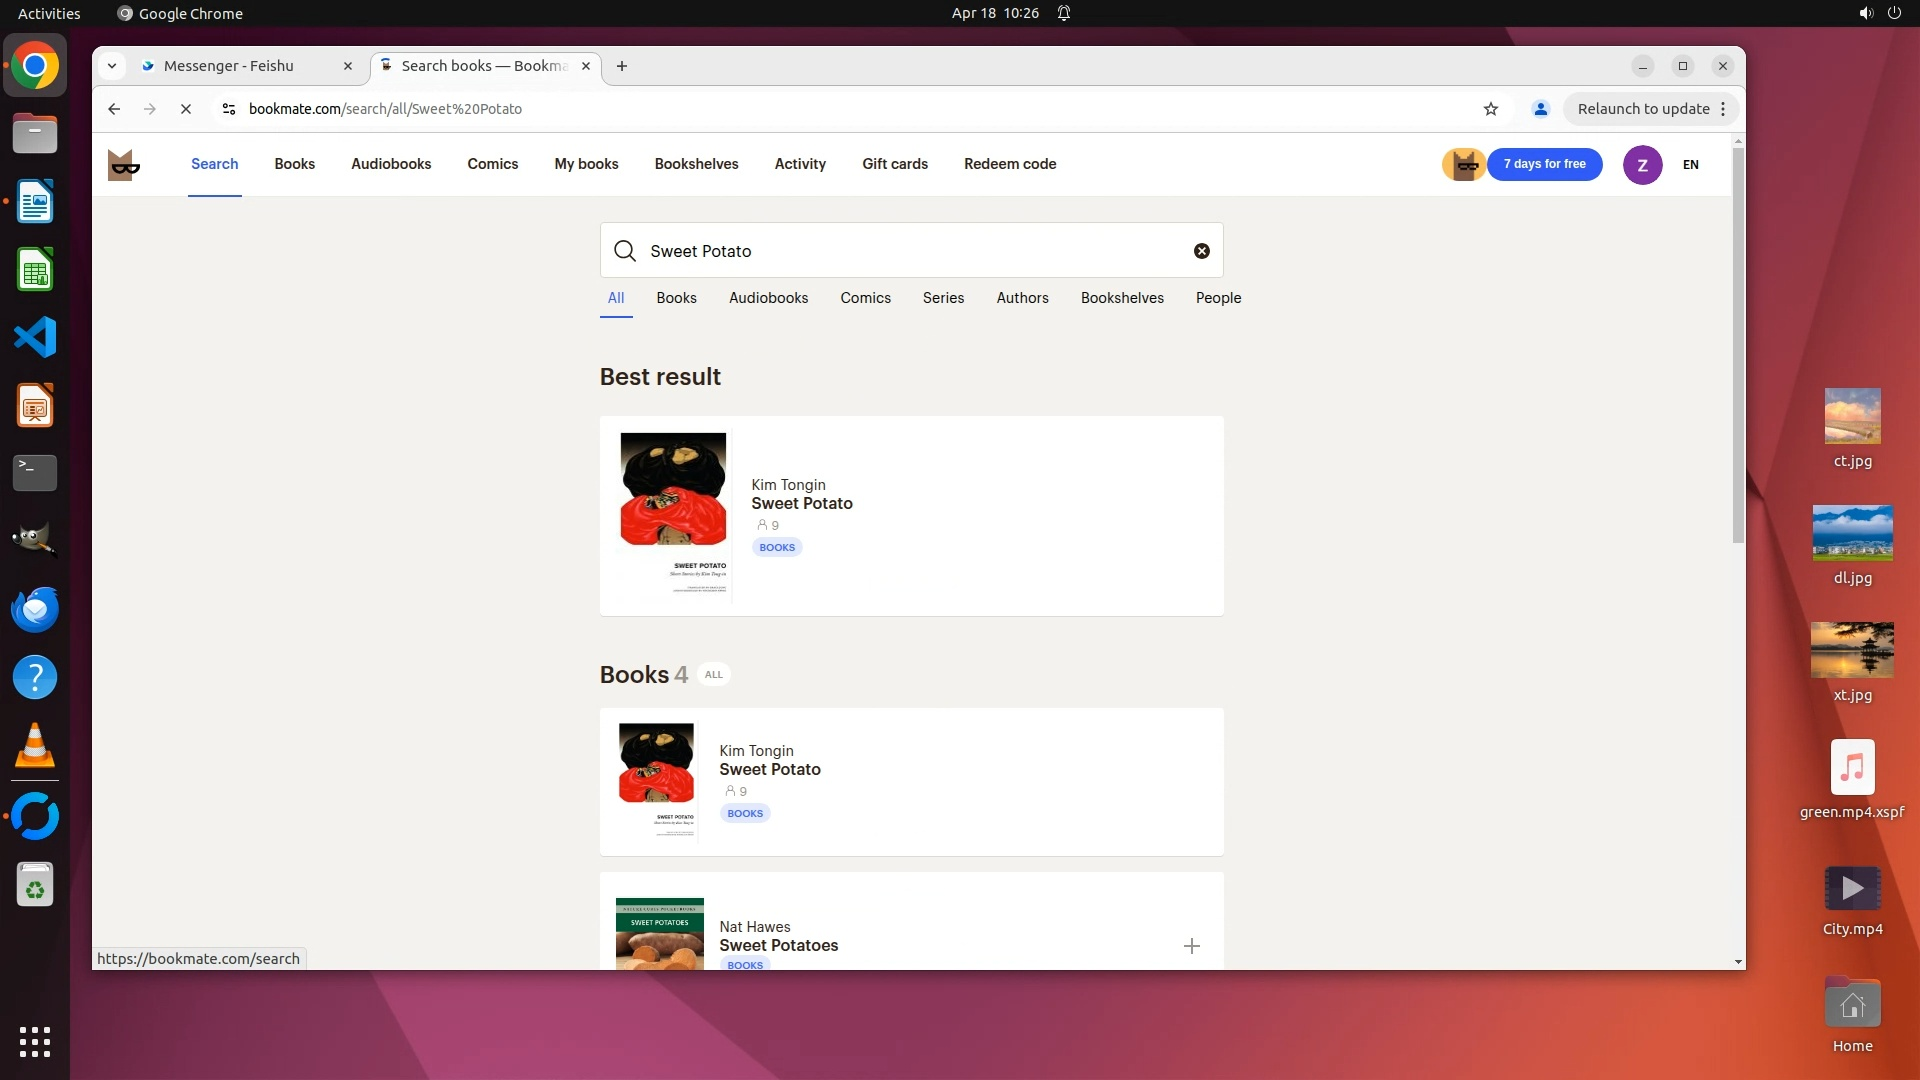Open the Chrome profile icon in toolbar
The width and height of the screenshot is (1920, 1080).
1540,109
